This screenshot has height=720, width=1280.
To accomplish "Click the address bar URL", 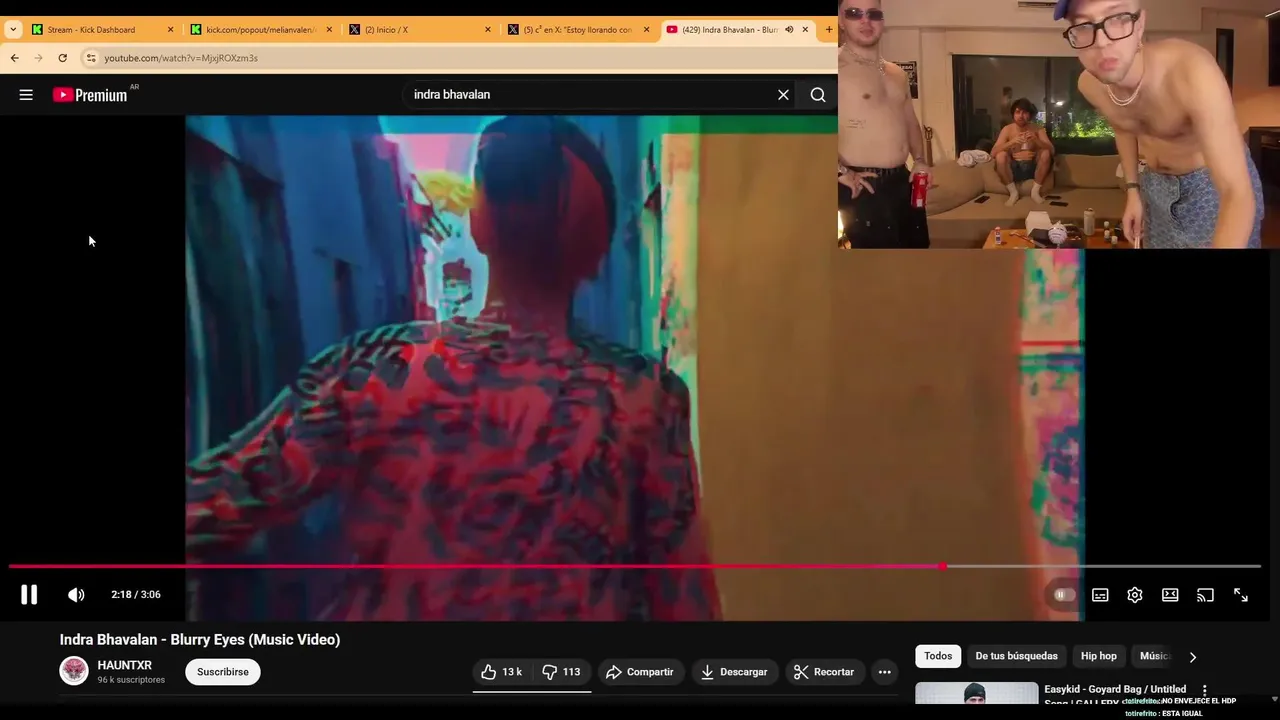I will click(181, 58).
